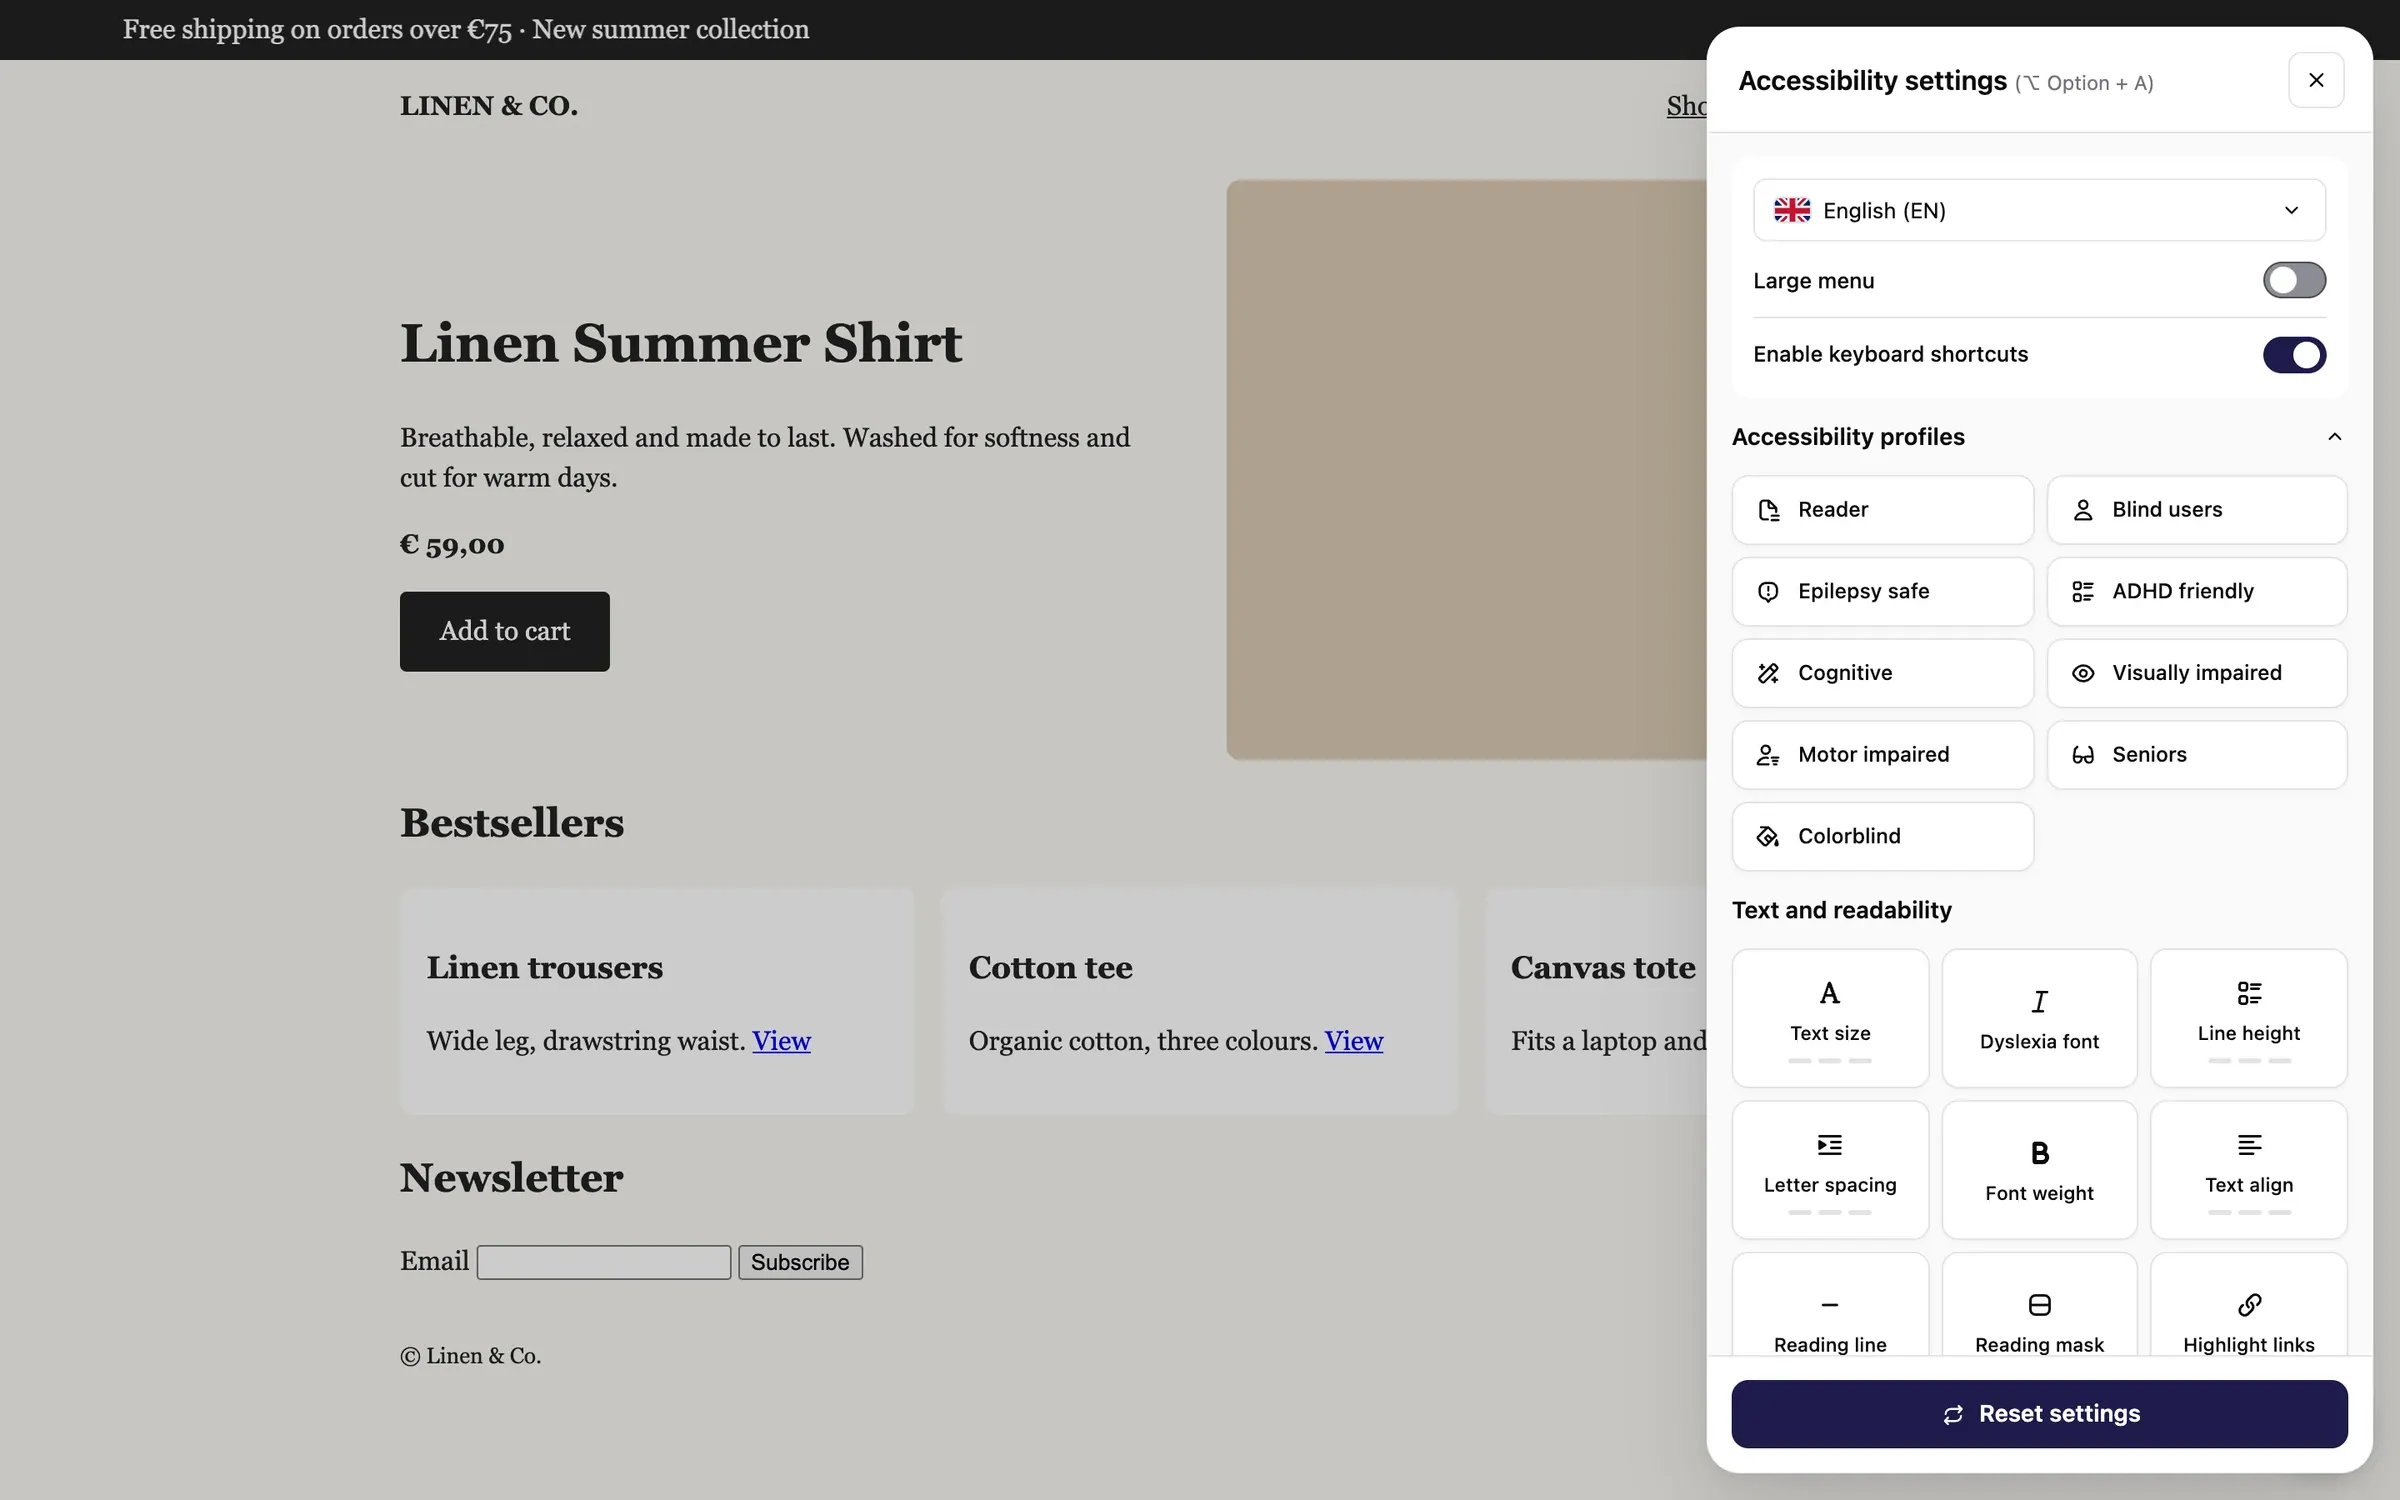Focus the newsletter Email input field
Viewport: 2400px width, 1500px height.
(x=604, y=1262)
